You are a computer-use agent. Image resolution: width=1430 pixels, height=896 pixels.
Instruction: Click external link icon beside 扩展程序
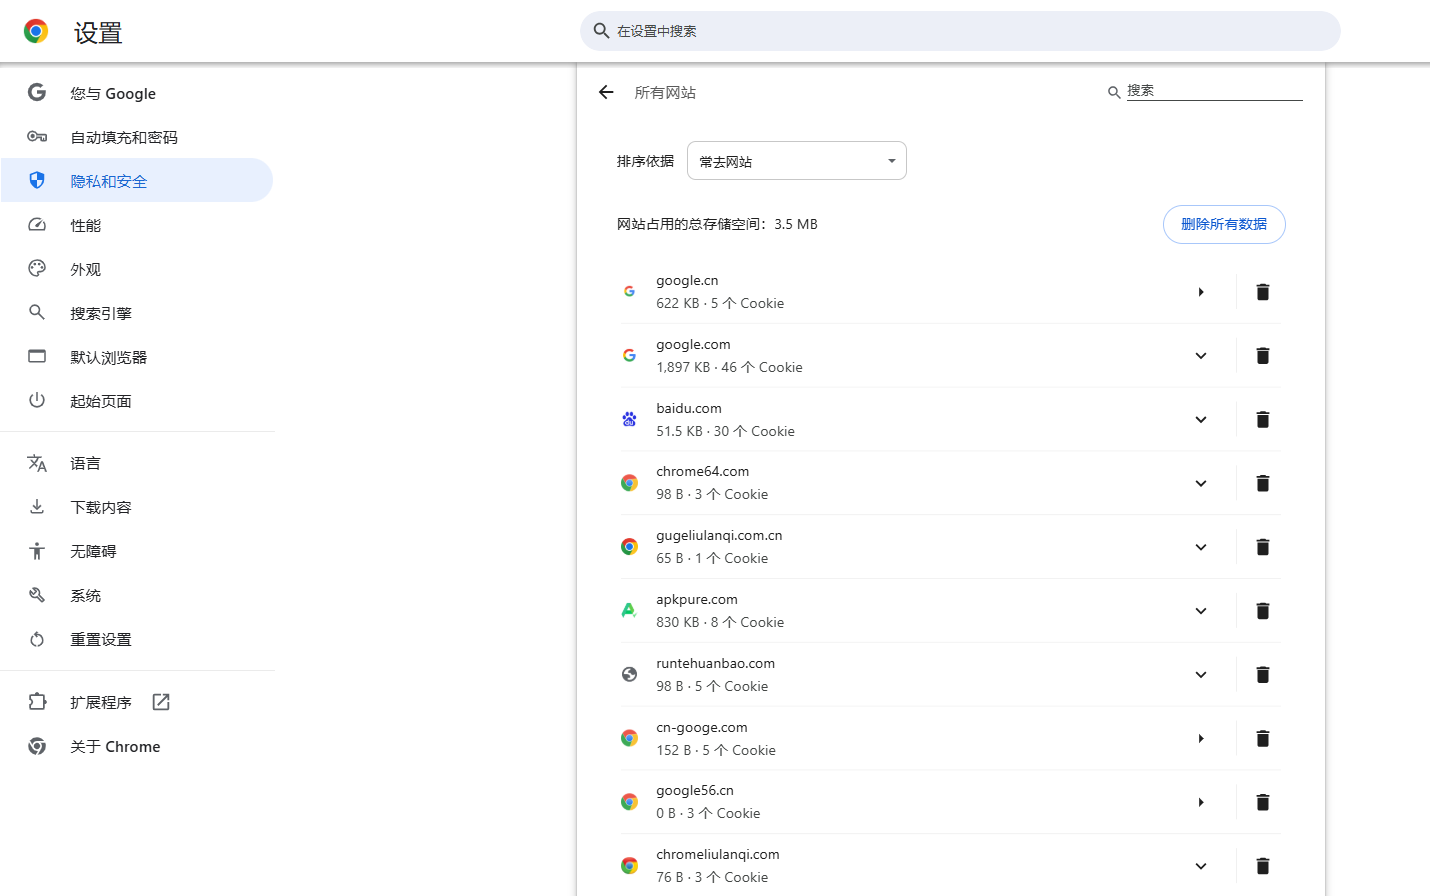click(161, 702)
